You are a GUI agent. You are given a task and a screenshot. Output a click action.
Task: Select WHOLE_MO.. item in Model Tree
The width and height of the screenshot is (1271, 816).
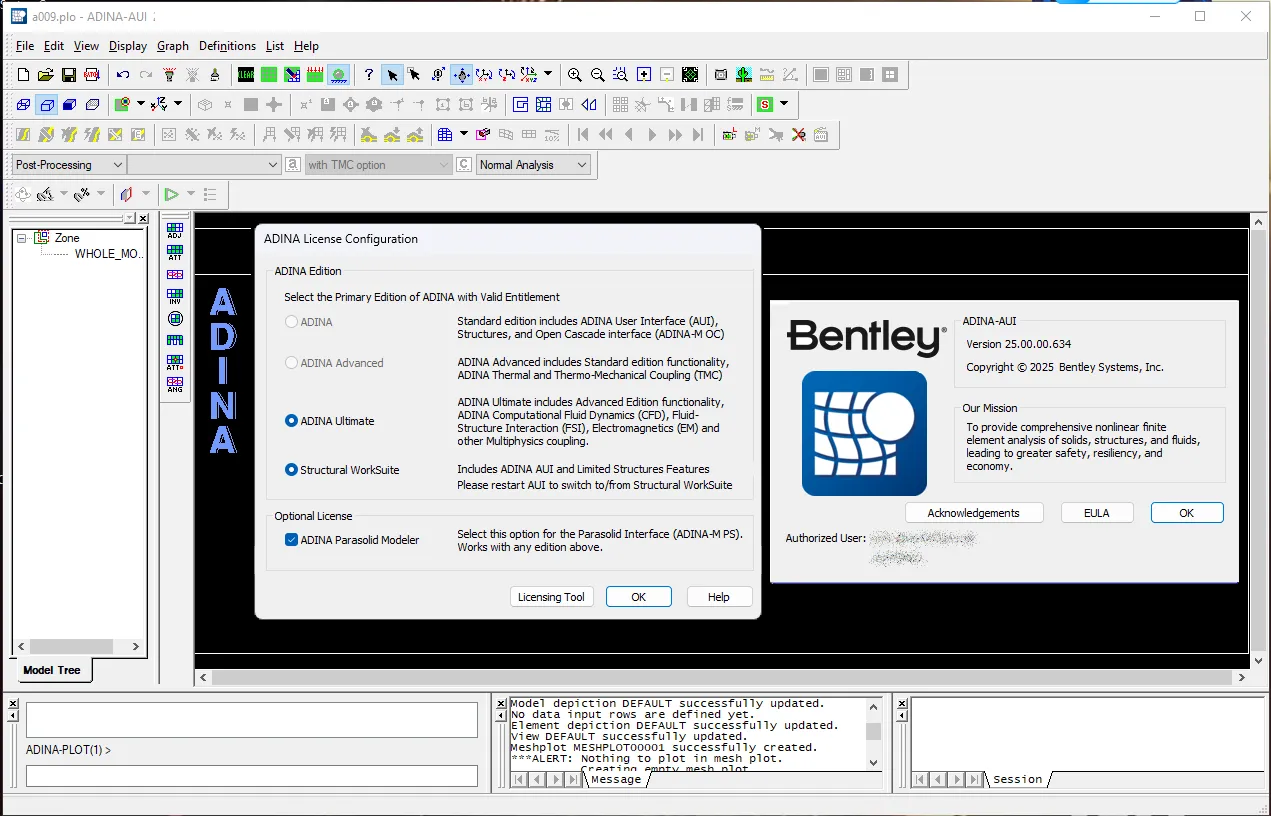point(110,254)
